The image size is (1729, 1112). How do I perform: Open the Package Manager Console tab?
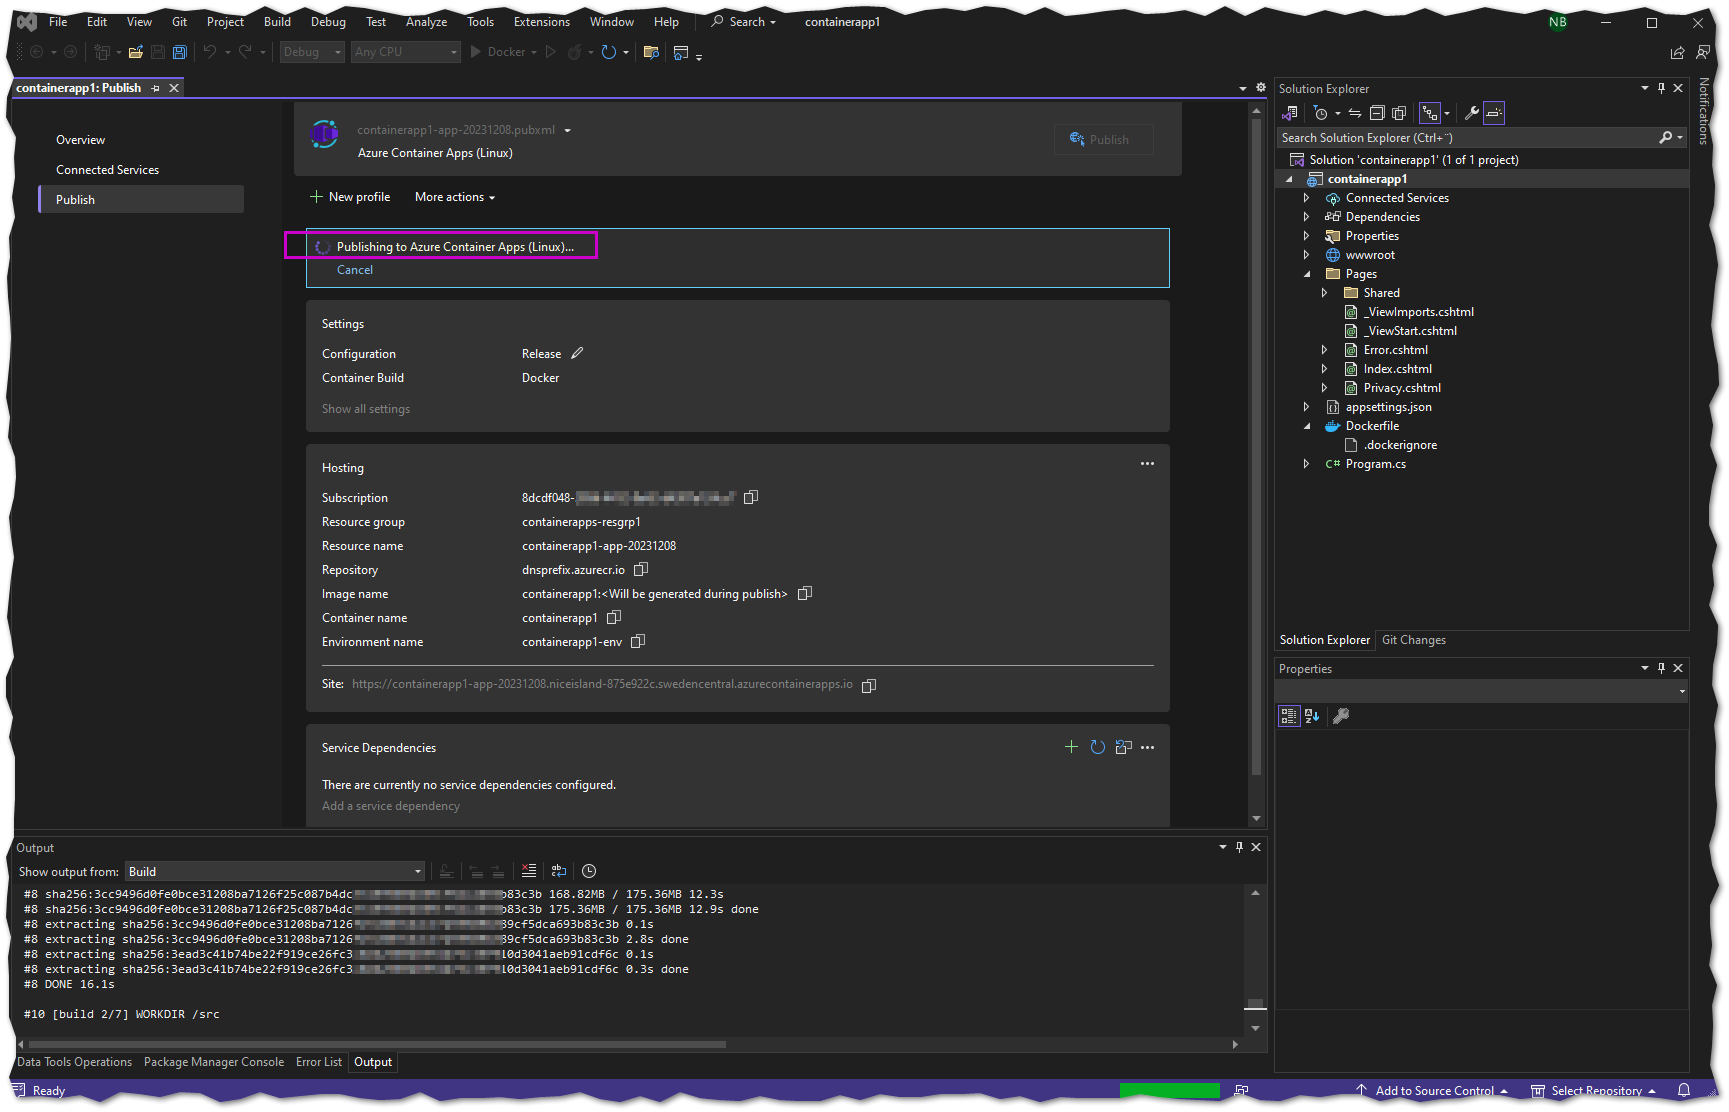(213, 1062)
